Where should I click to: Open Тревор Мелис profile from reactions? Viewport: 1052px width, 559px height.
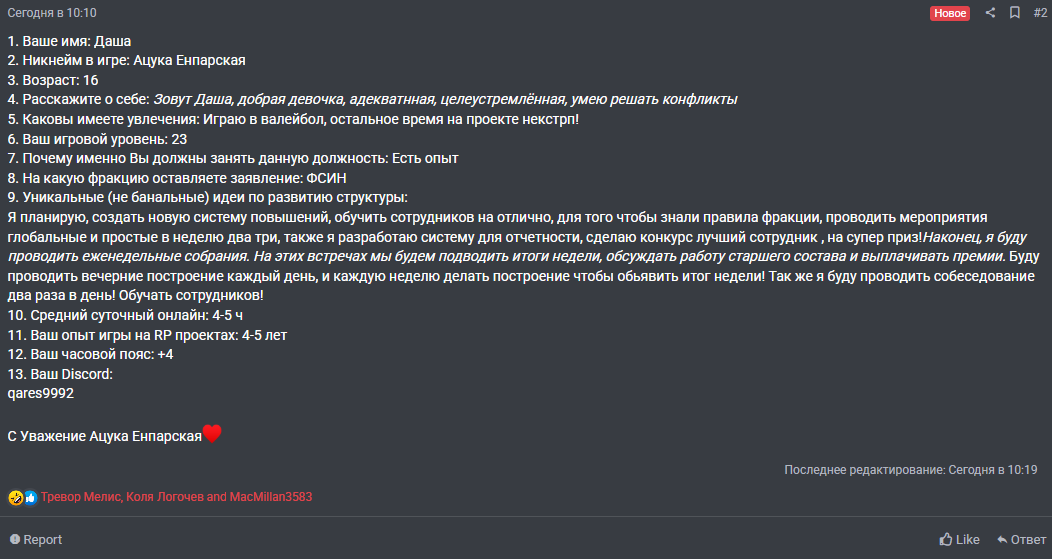coord(81,497)
